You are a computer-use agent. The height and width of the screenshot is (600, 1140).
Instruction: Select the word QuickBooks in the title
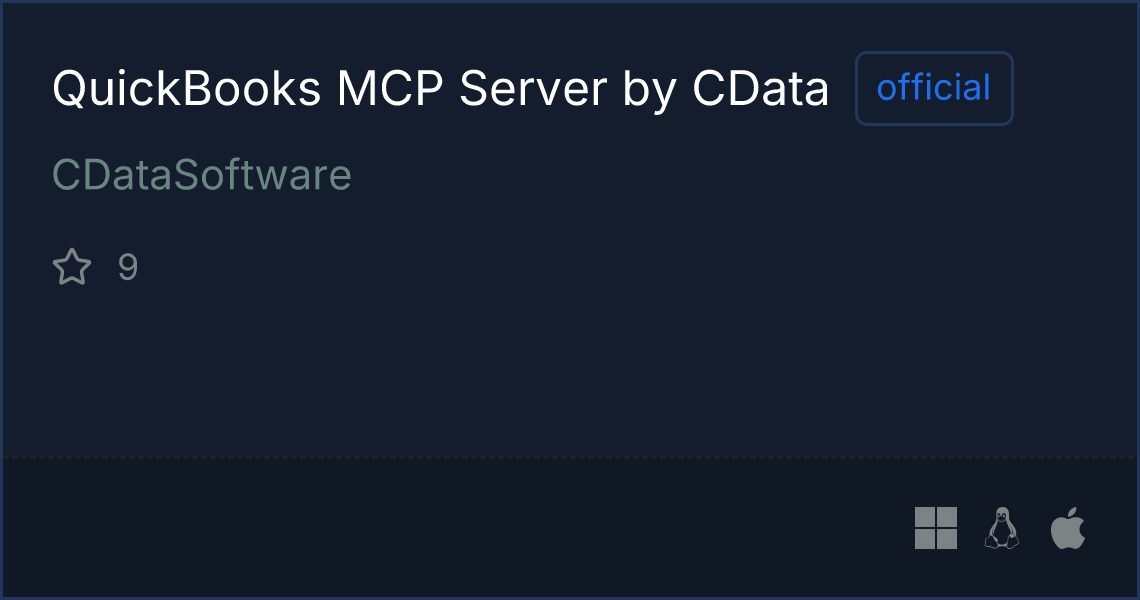187,89
